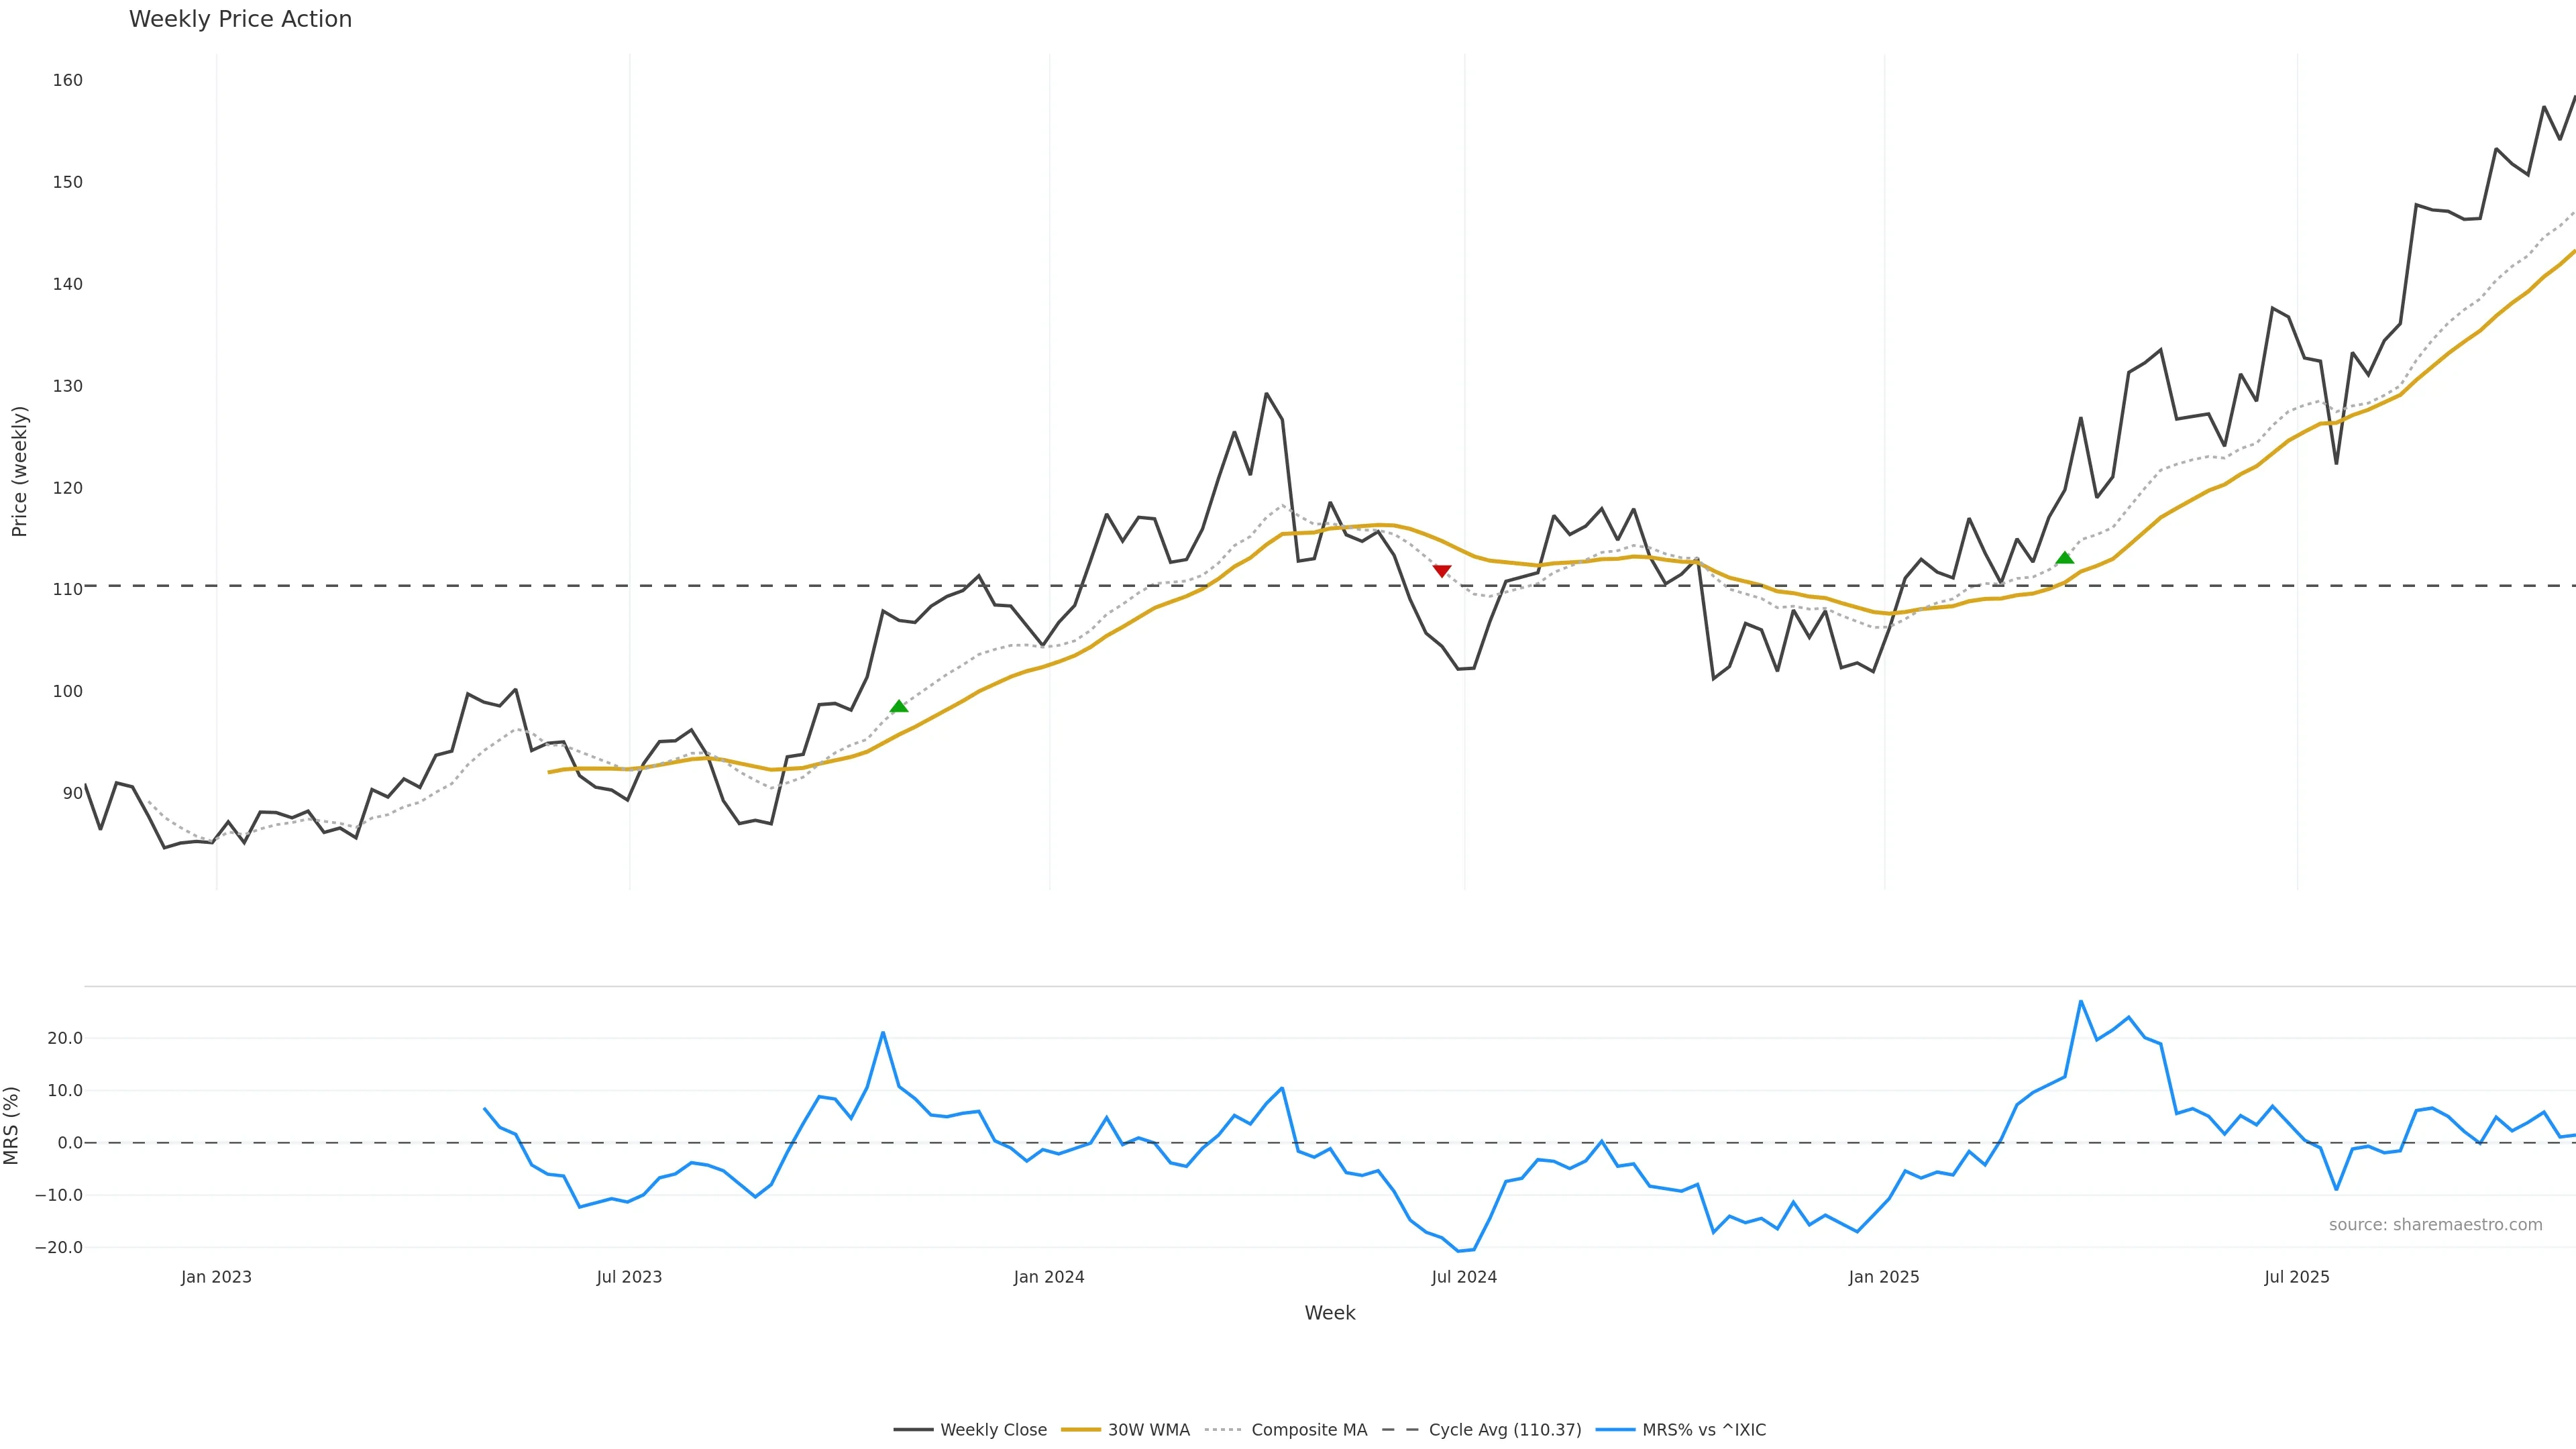The image size is (2576, 1449).
Task: Click the Price (weekly) axis title
Action: click(x=20, y=471)
